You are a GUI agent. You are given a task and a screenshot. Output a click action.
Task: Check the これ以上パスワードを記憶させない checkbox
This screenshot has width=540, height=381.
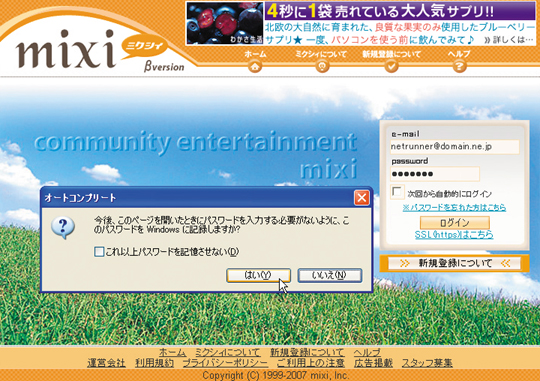99,251
